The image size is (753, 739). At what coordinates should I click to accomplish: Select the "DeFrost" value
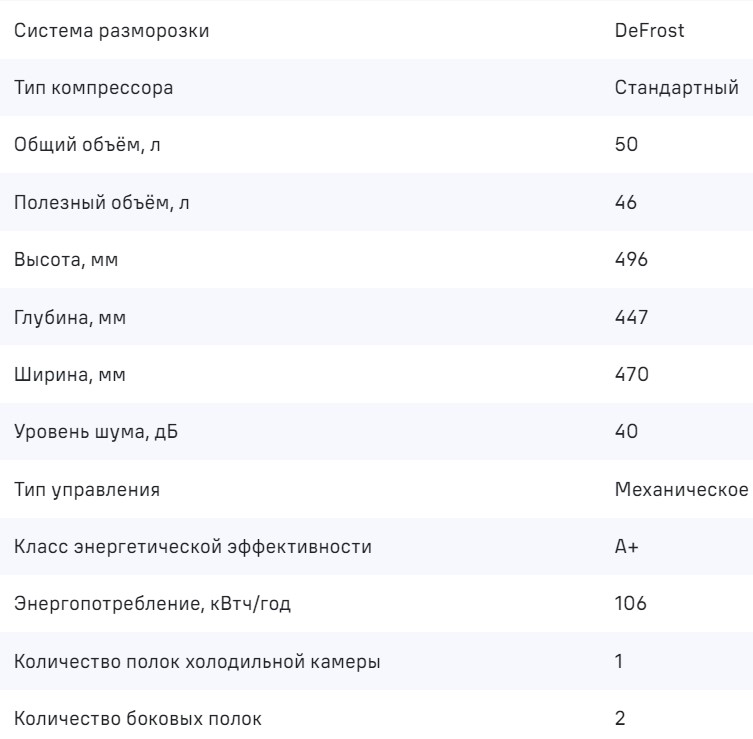[x=650, y=30]
